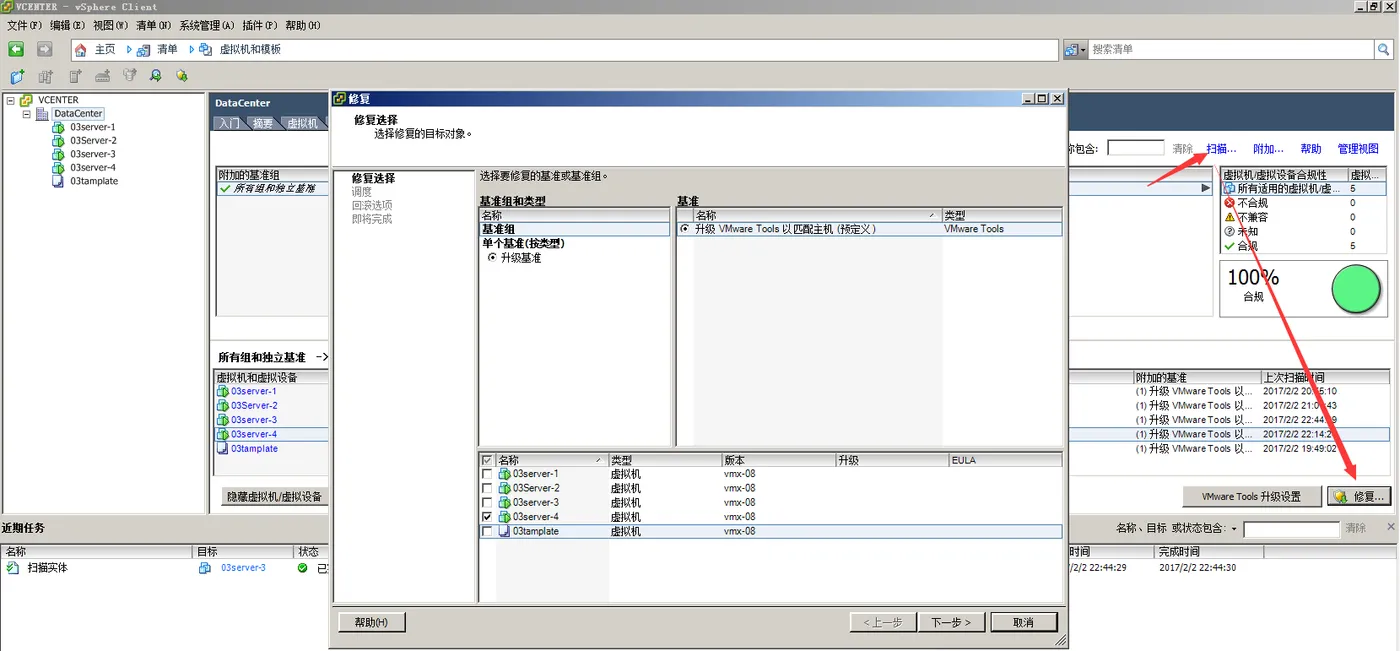Click the green back navigation arrow
This screenshot has height=651, width=1400.
pos(16,49)
